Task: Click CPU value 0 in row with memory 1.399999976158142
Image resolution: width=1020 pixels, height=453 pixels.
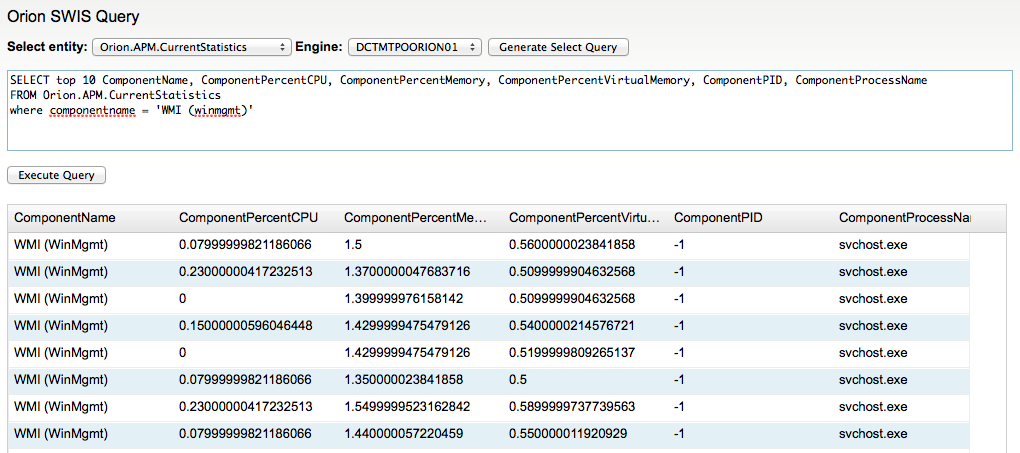Action: pos(183,298)
